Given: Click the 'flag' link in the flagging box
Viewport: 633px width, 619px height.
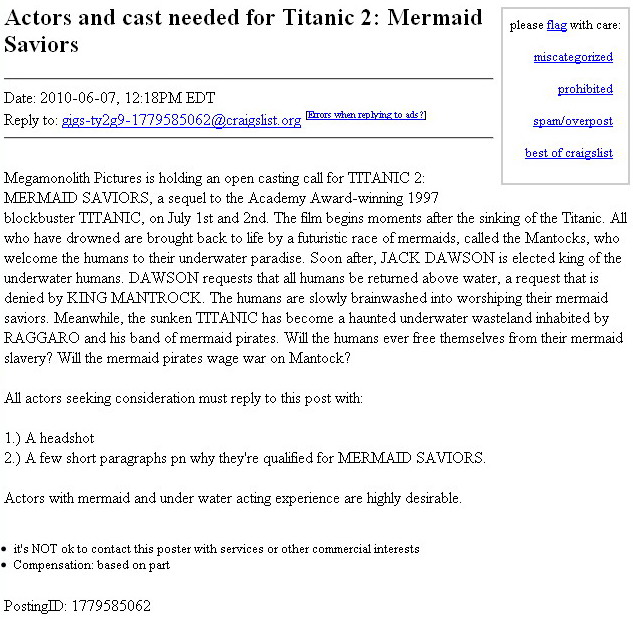Looking at the screenshot, I should [557, 25].
